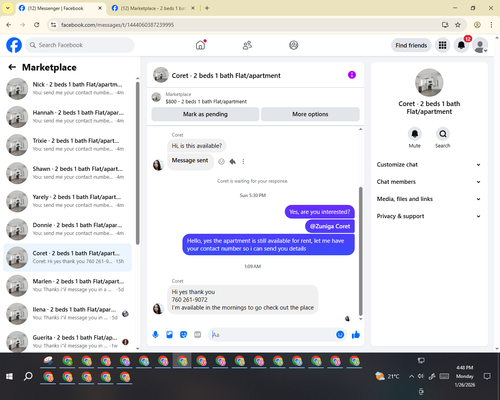Select the Coret - 2 beds conversation
This screenshot has width=500, height=400.
coord(68,257)
